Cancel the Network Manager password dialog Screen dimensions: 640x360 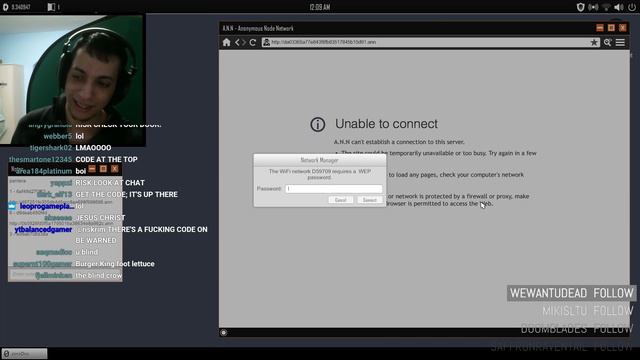point(340,200)
